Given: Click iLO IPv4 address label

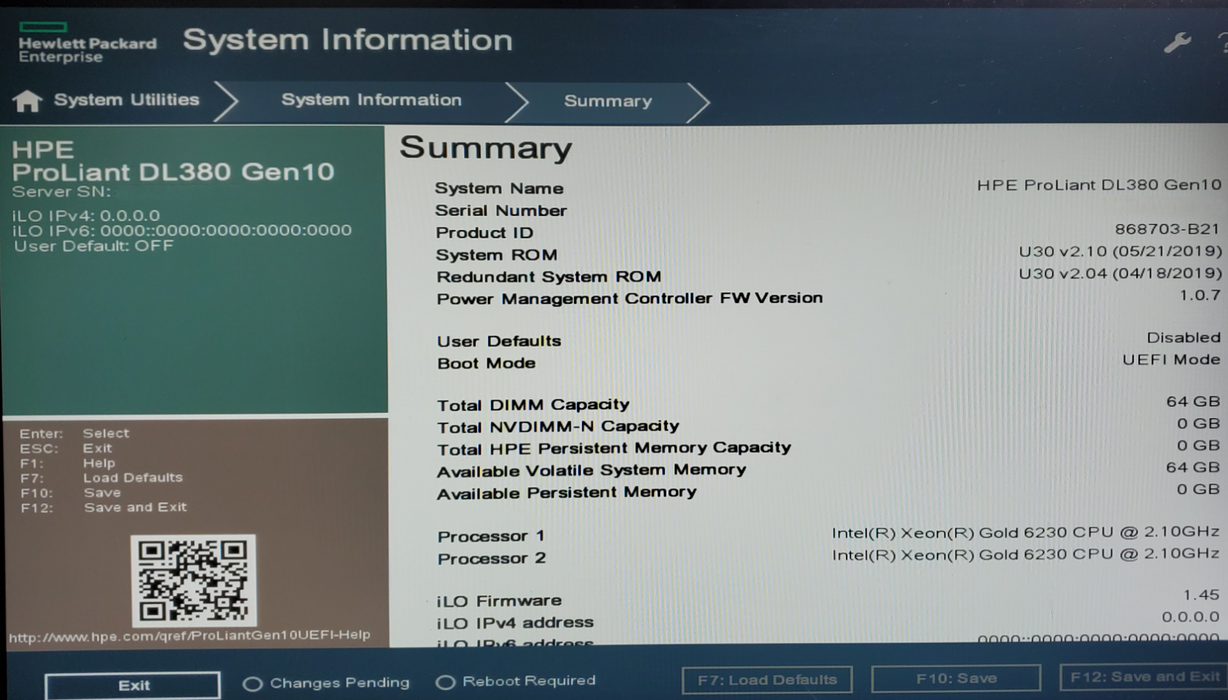Looking at the screenshot, I should click(515, 622).
